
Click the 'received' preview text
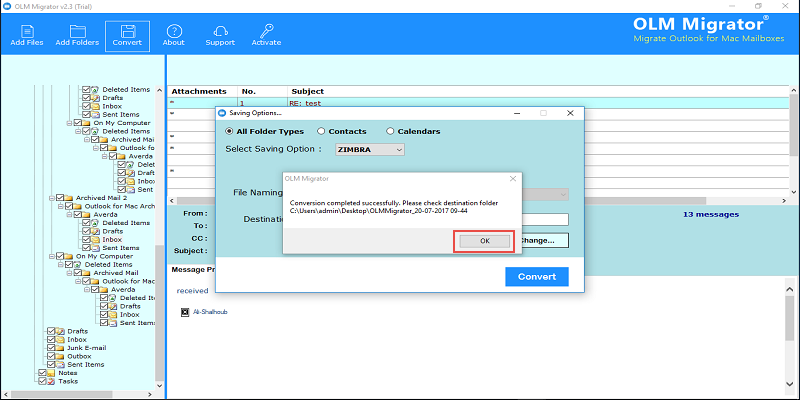click(192, 291)
